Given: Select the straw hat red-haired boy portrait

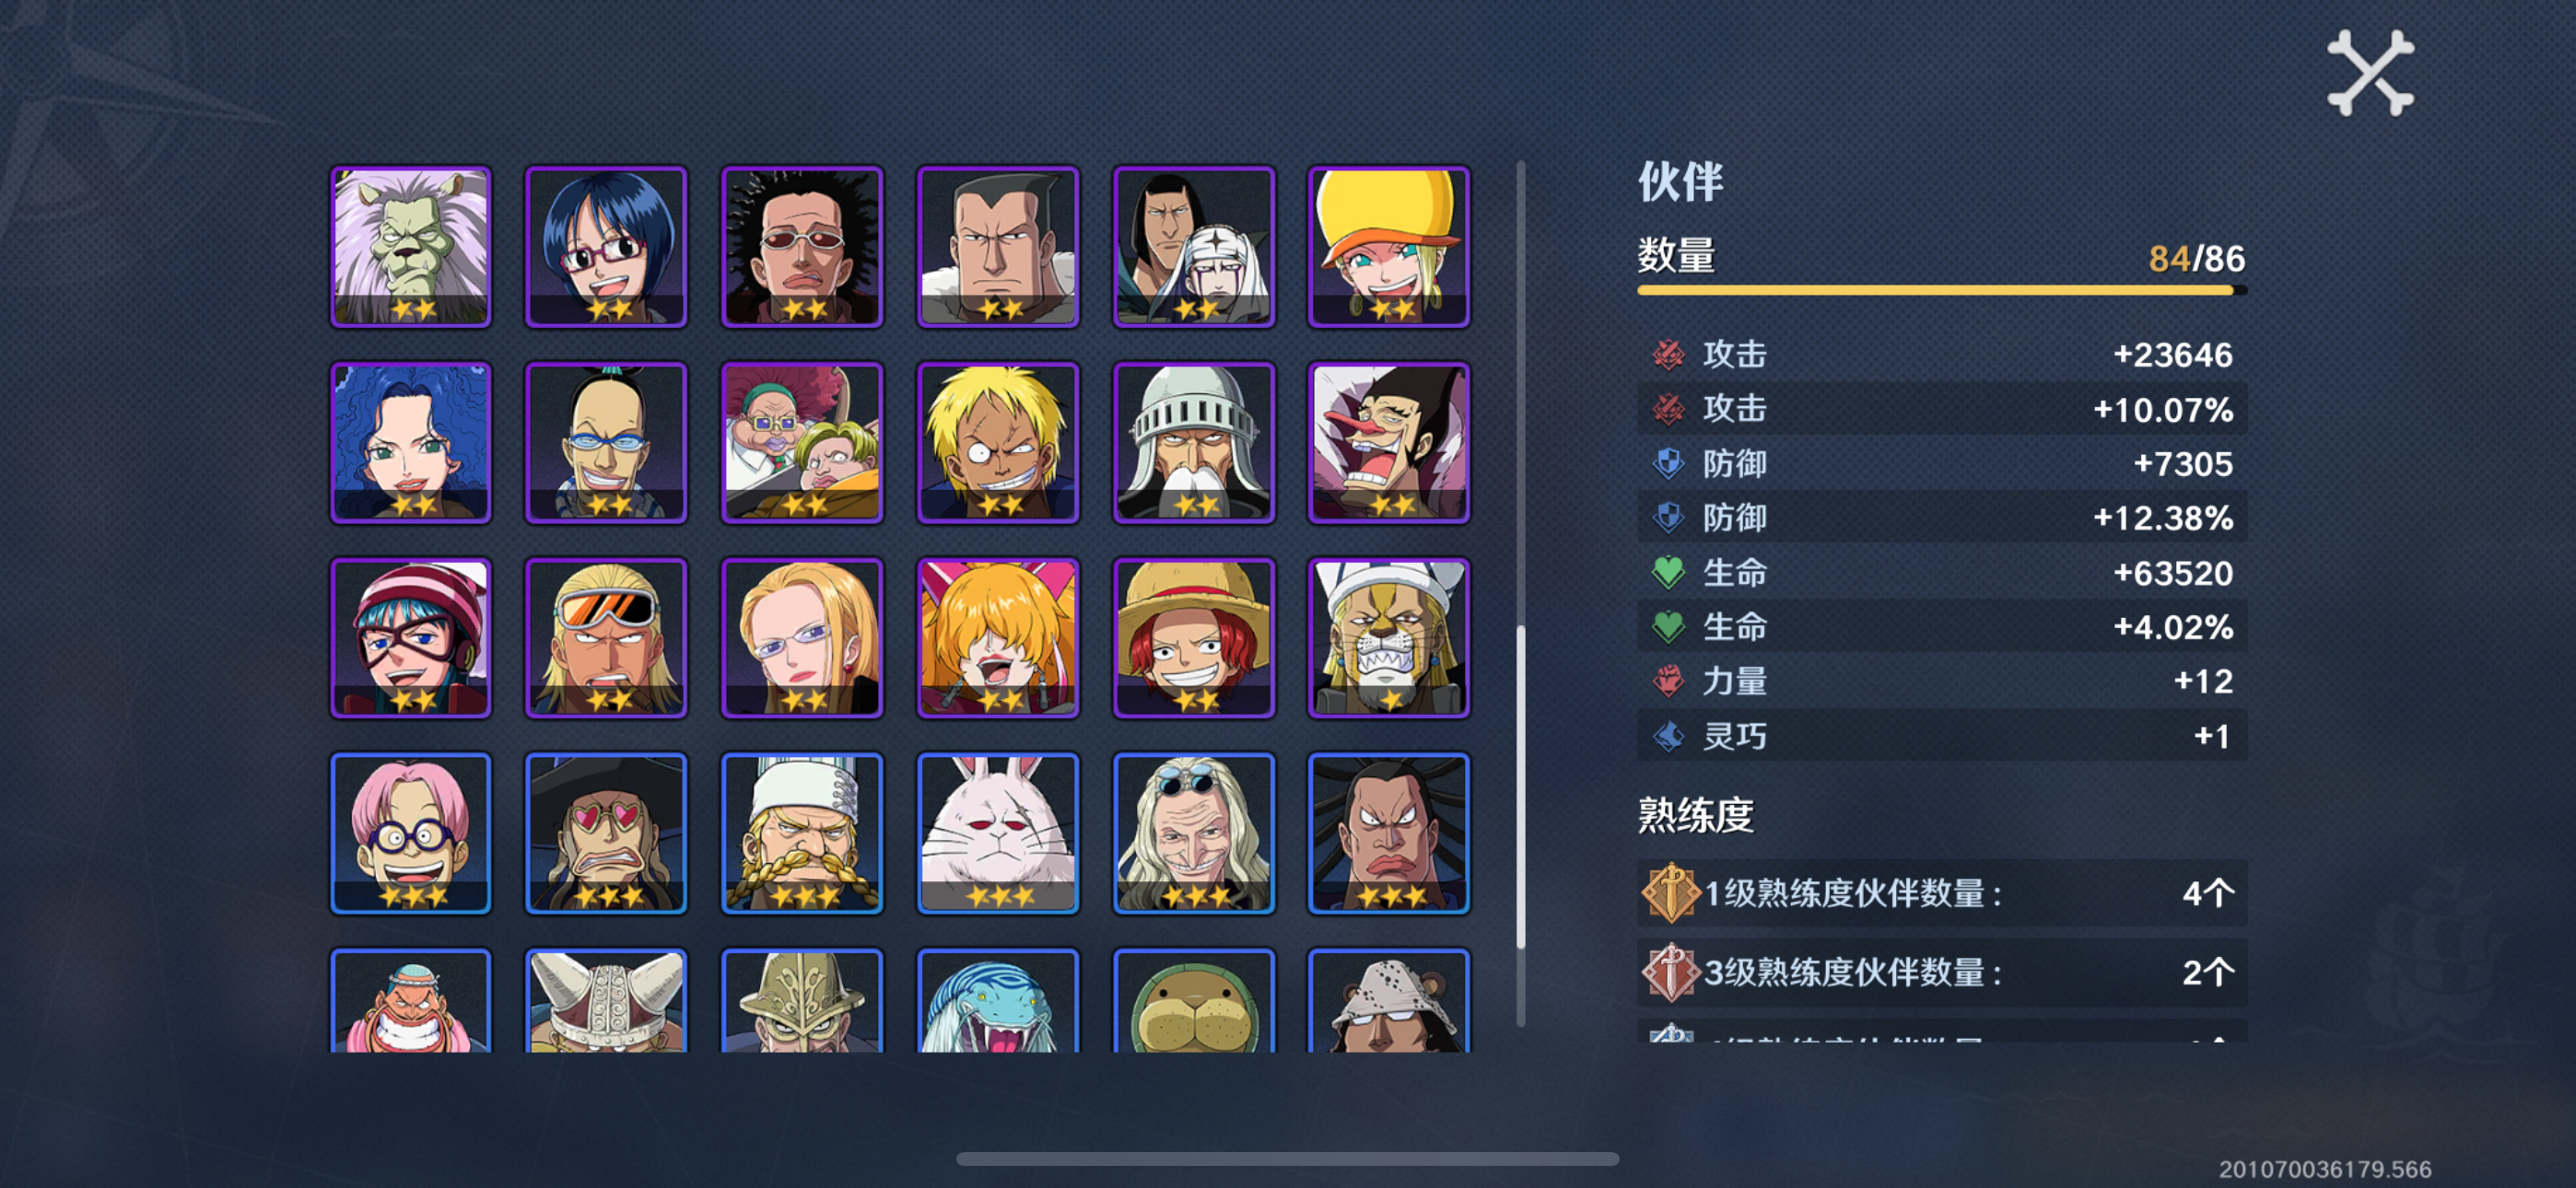Looking at the screenshot, I should click(1194, 638).
